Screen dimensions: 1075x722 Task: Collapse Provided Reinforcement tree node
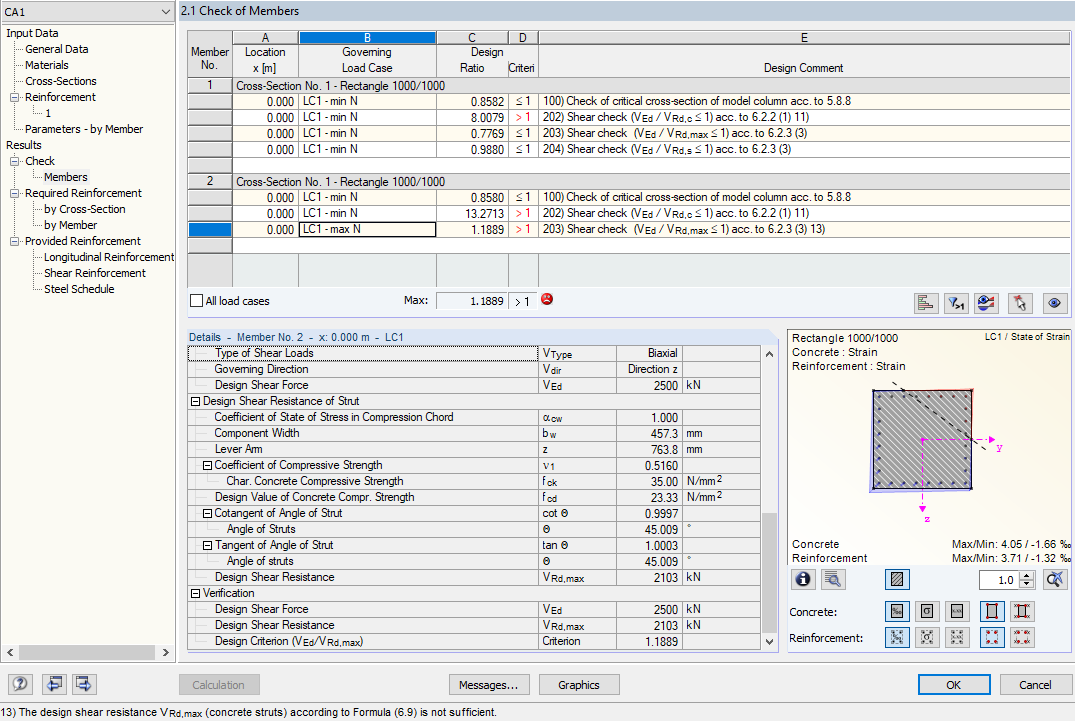[x=14, y=241]
